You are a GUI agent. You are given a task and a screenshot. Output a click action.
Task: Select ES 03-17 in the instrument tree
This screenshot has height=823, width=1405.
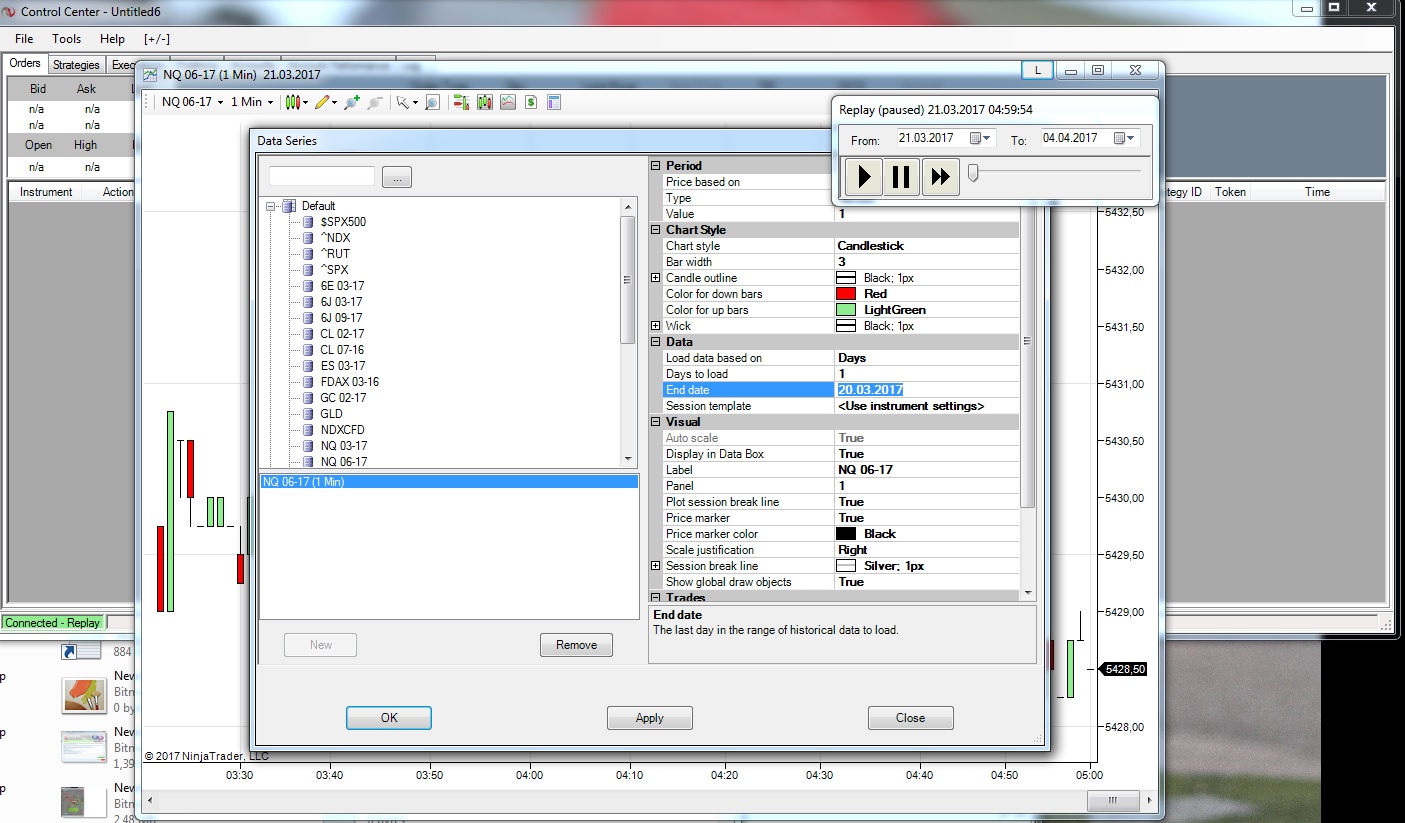coord(343,366)
